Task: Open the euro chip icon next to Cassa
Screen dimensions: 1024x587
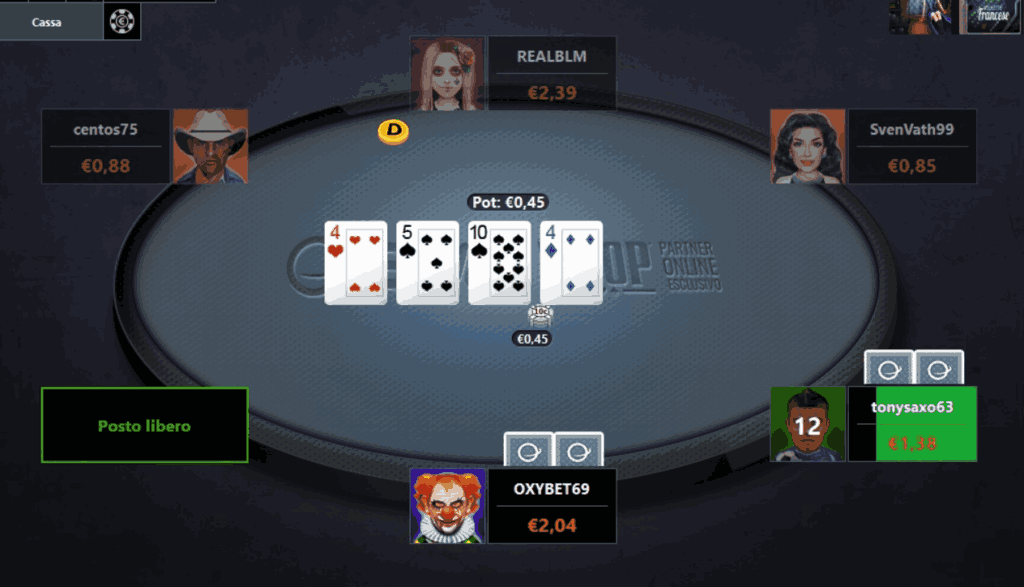Action: [x=122, y=22]
